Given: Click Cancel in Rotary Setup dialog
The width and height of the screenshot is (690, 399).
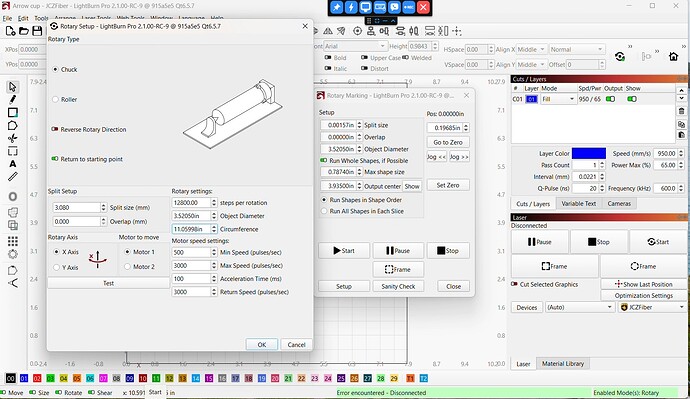Looking at the screenshot, I should tap(296, 344).
